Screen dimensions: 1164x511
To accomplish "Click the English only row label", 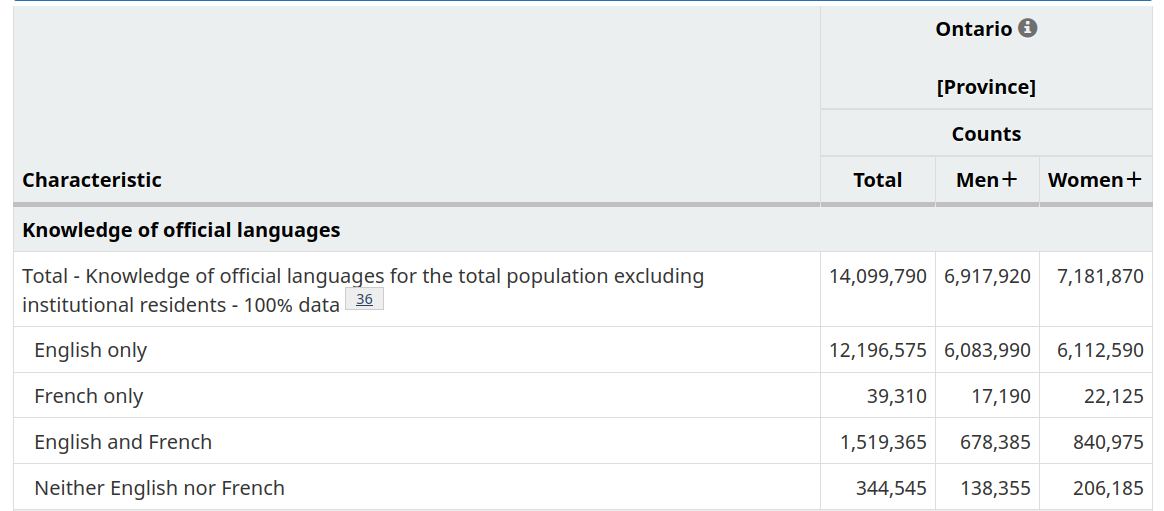I will pyautogui.click(x=90, y=350).
